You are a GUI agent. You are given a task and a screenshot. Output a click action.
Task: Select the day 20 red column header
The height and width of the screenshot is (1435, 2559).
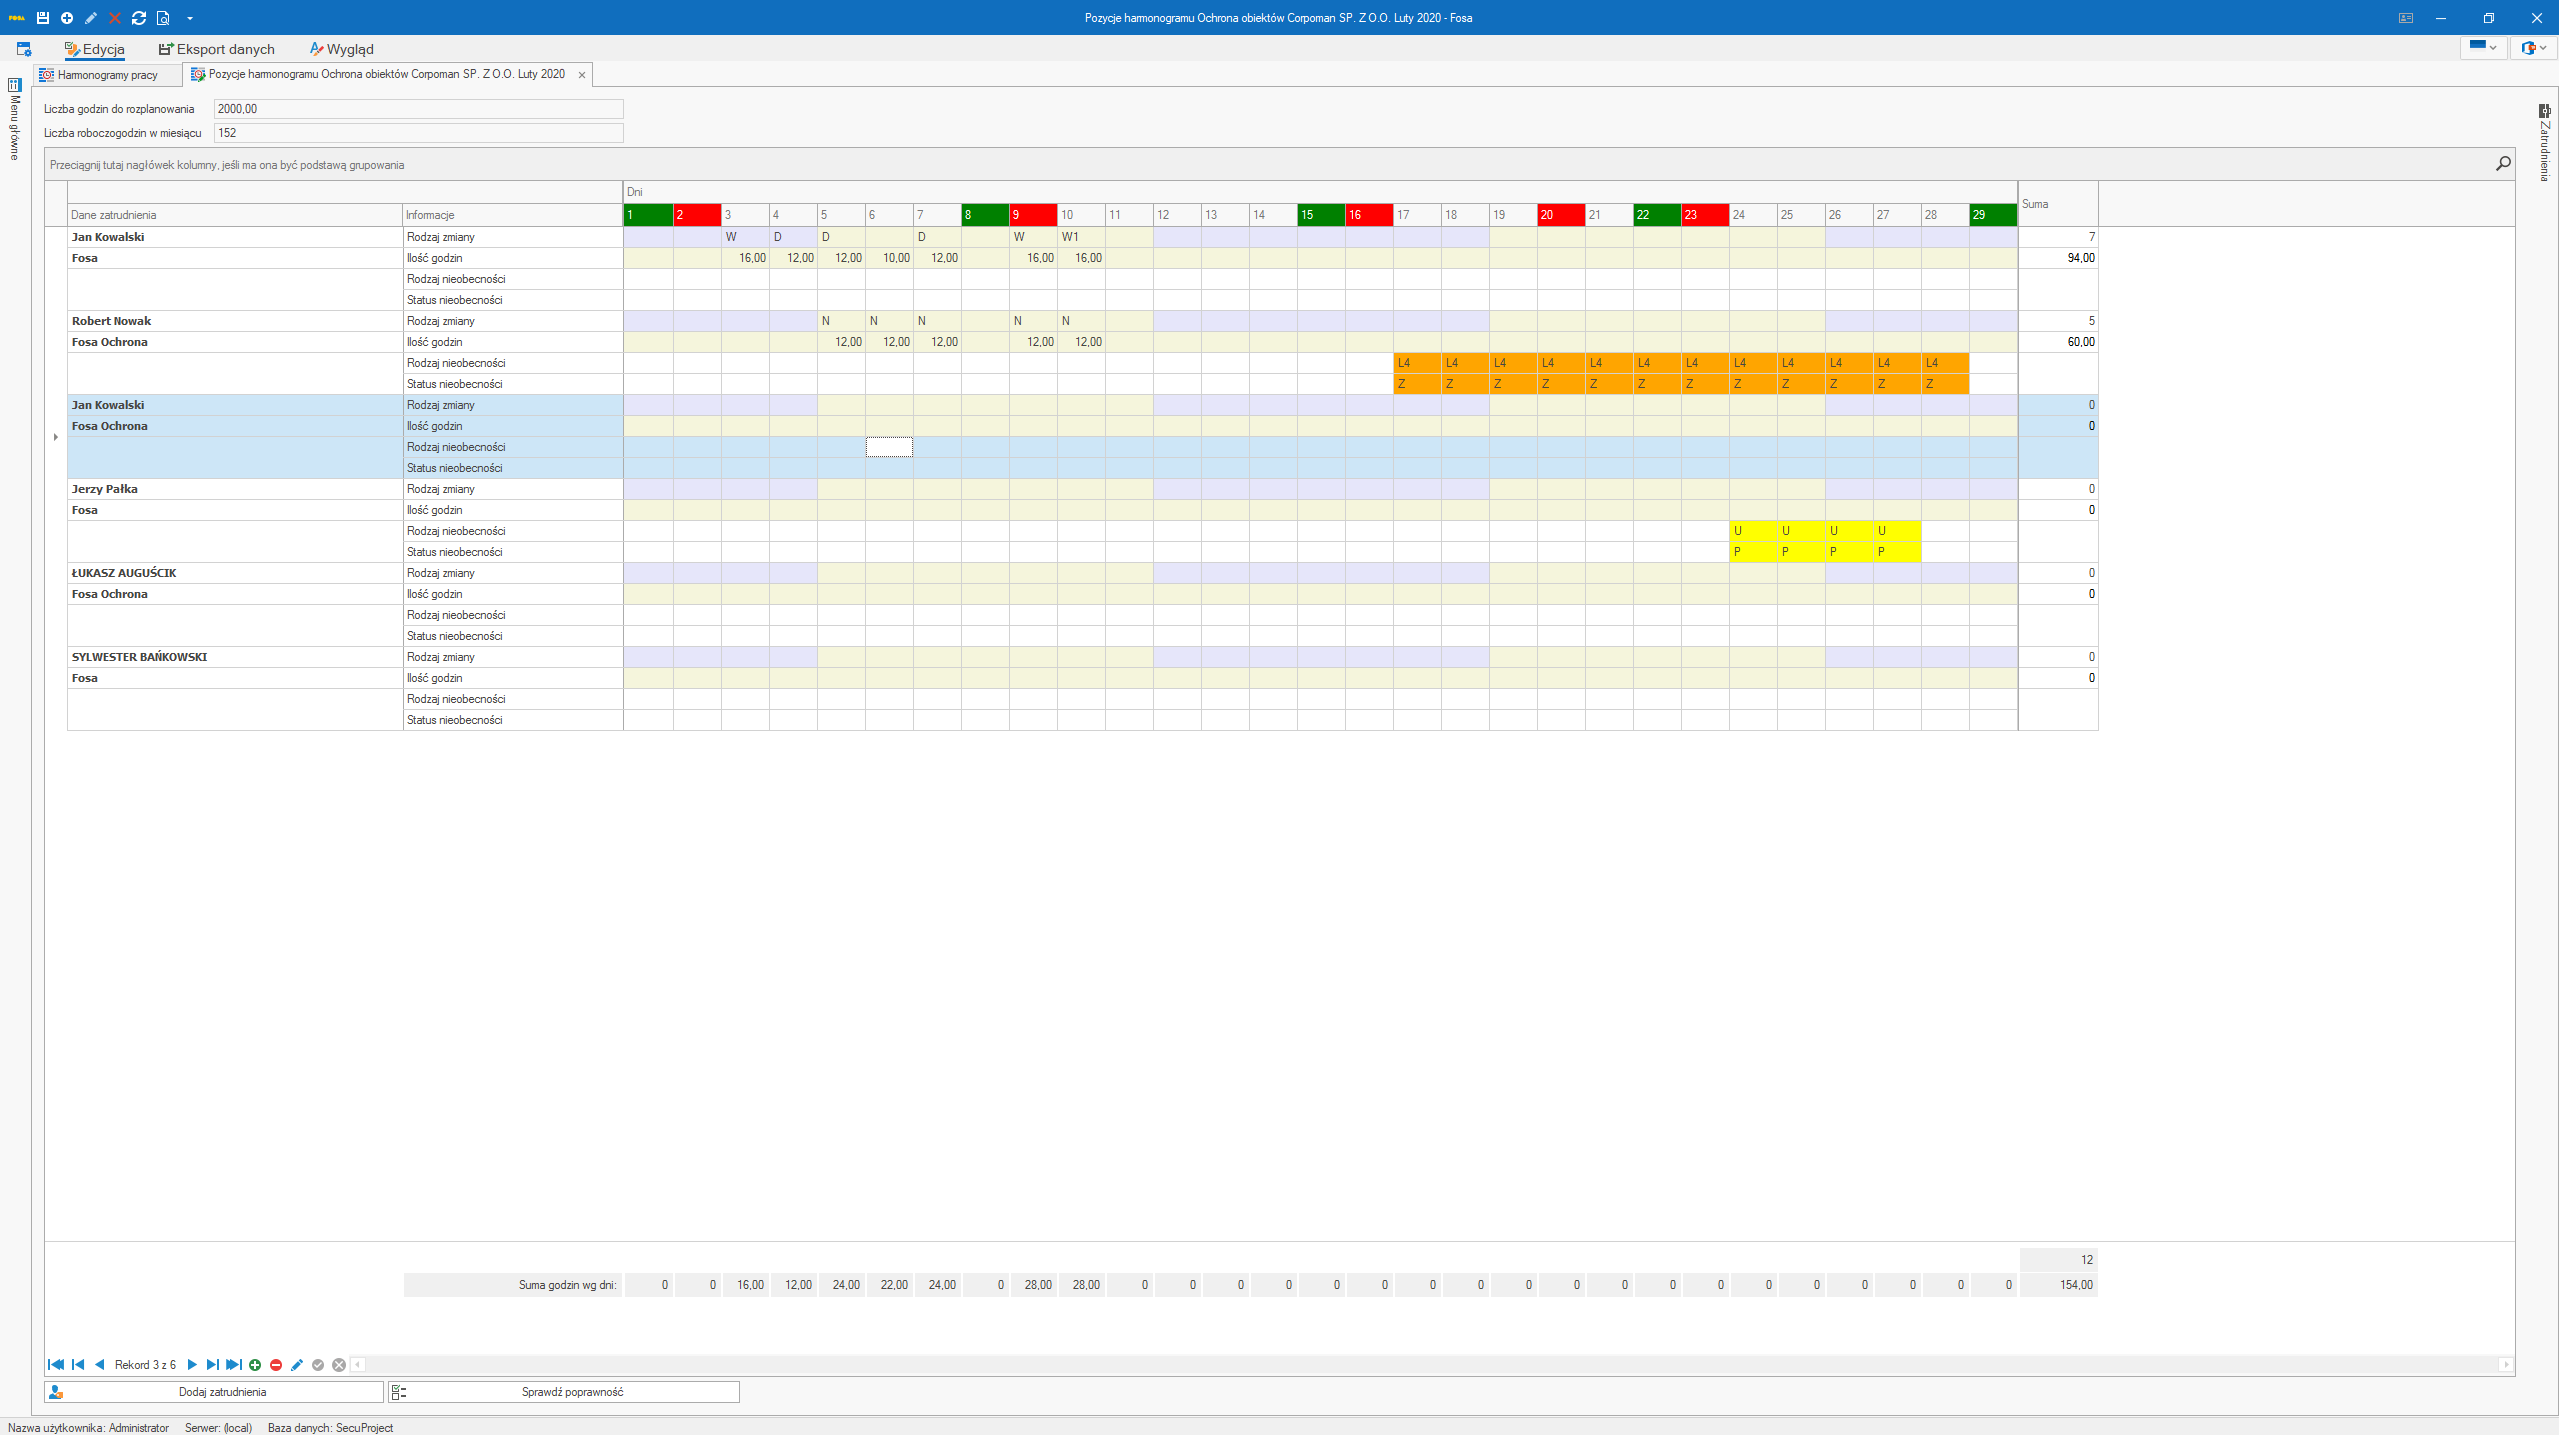[1560, 215]
